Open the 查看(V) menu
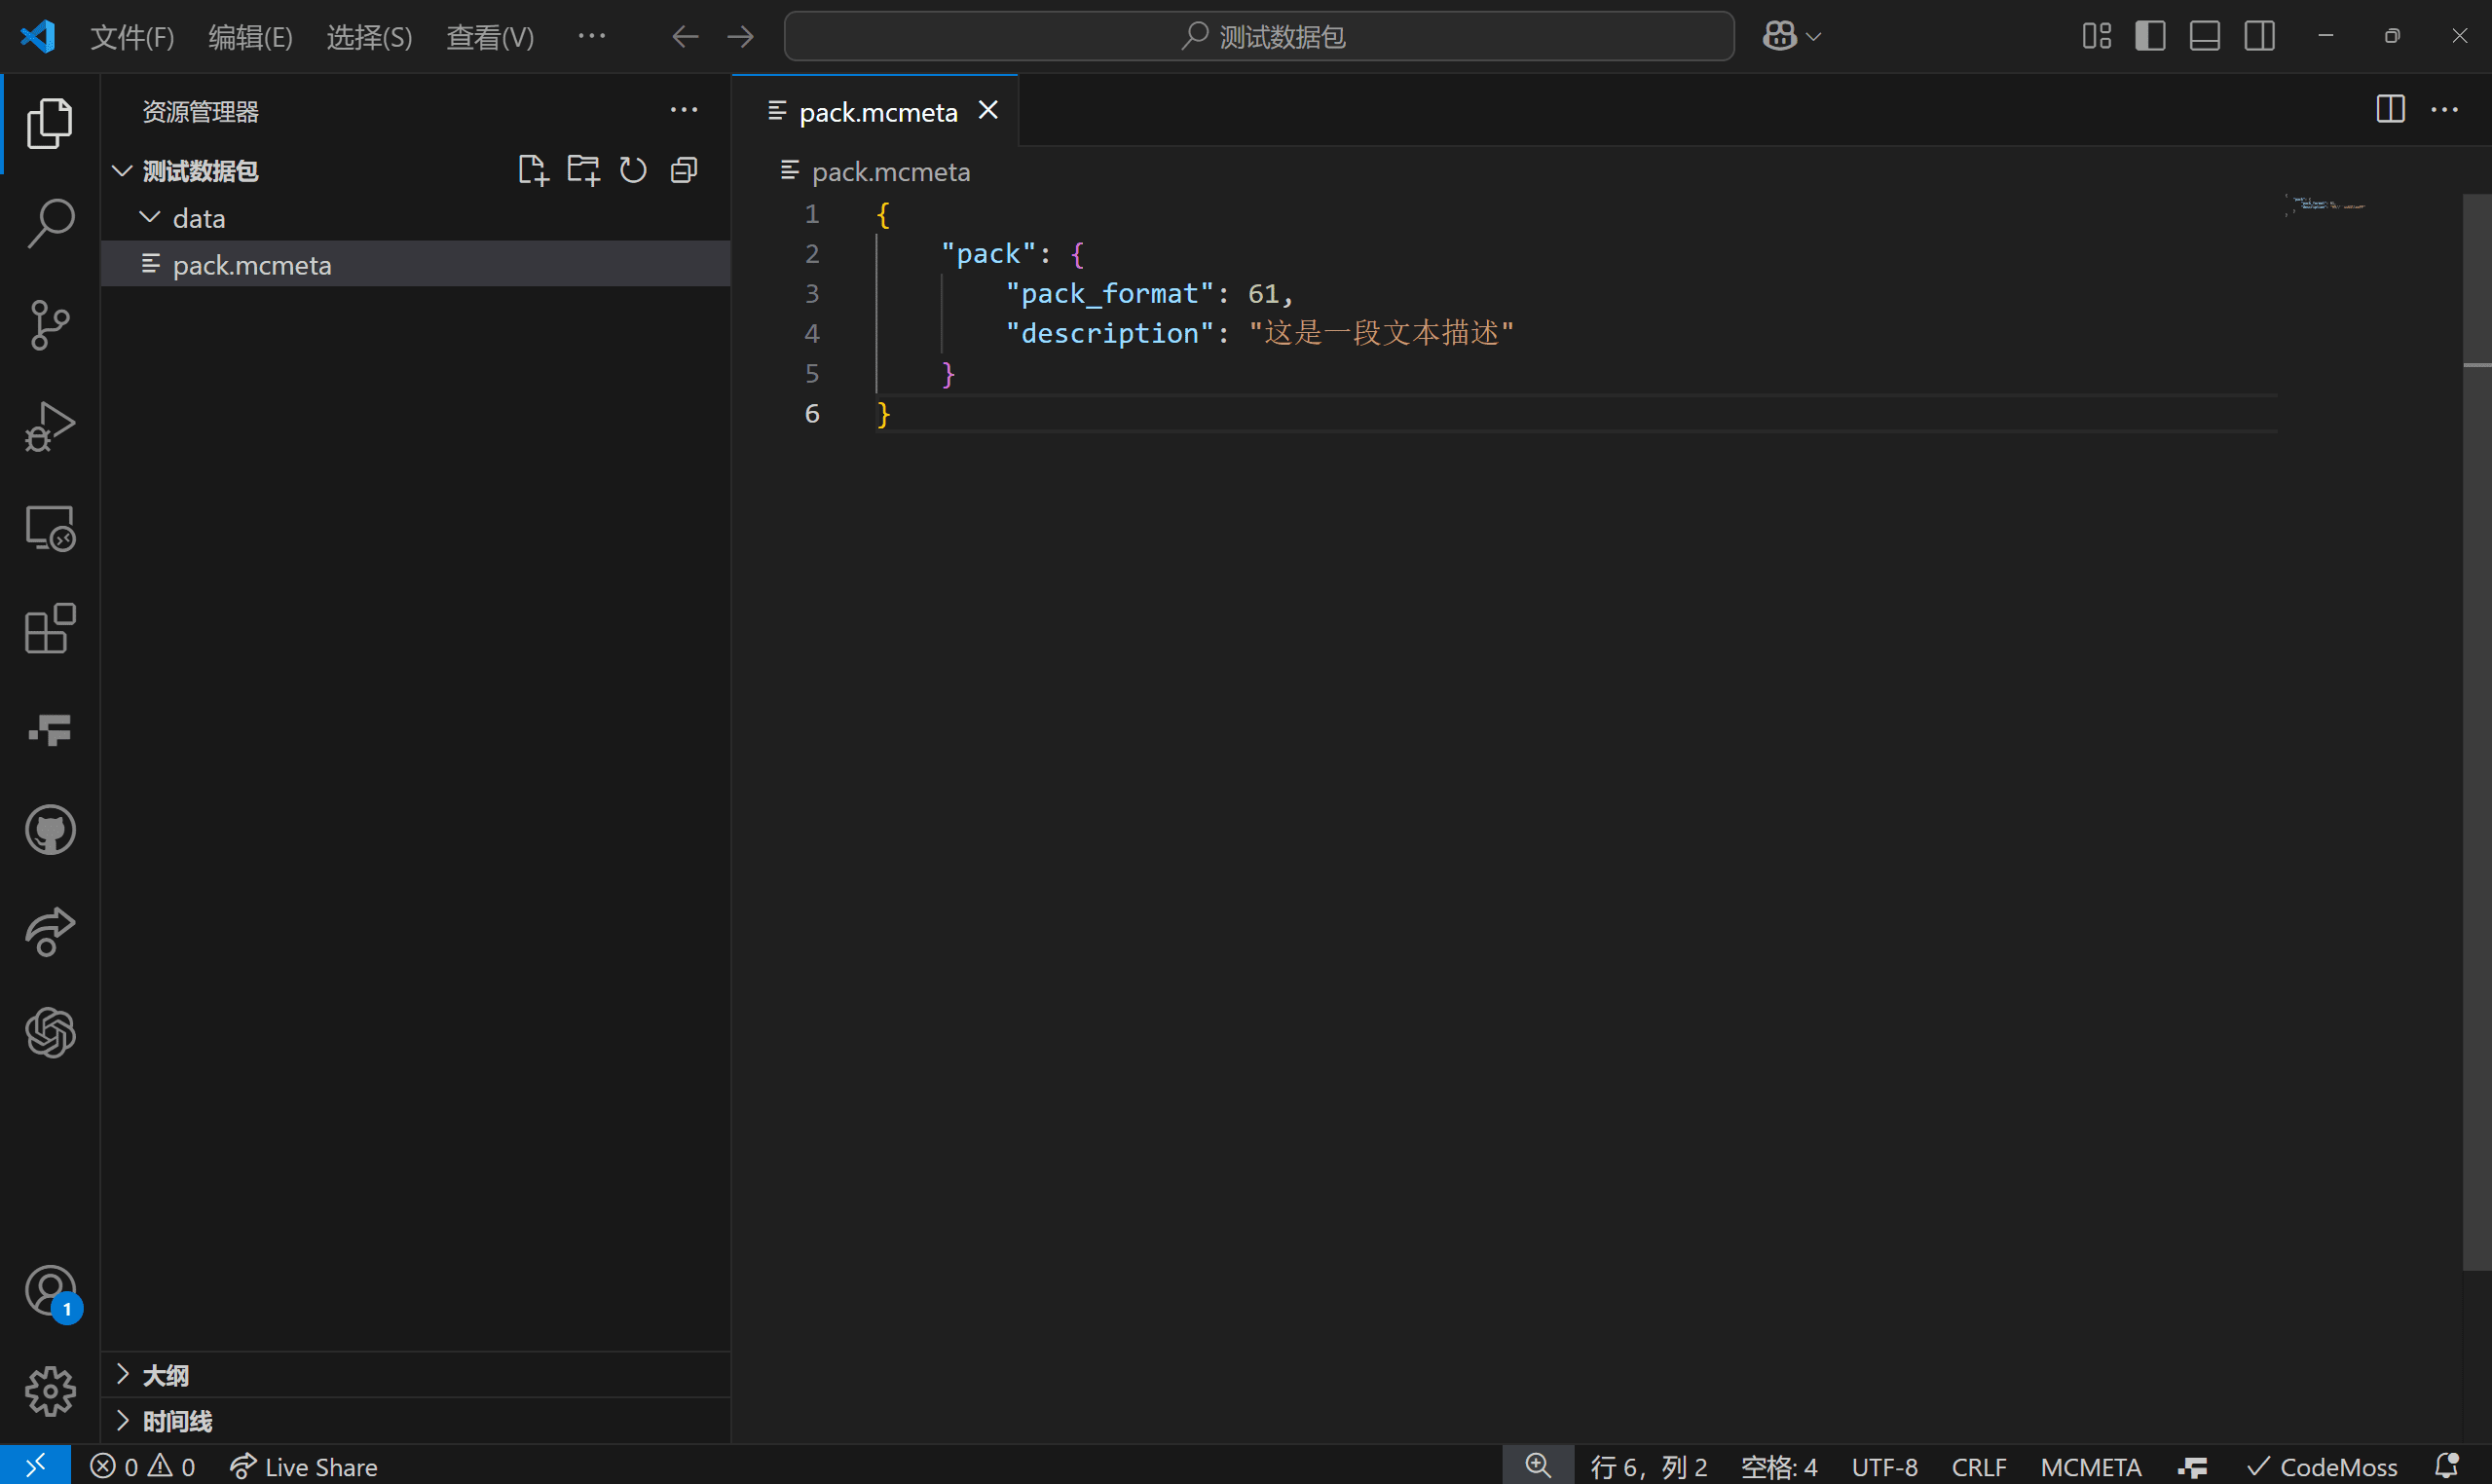 tap(490, 37)
